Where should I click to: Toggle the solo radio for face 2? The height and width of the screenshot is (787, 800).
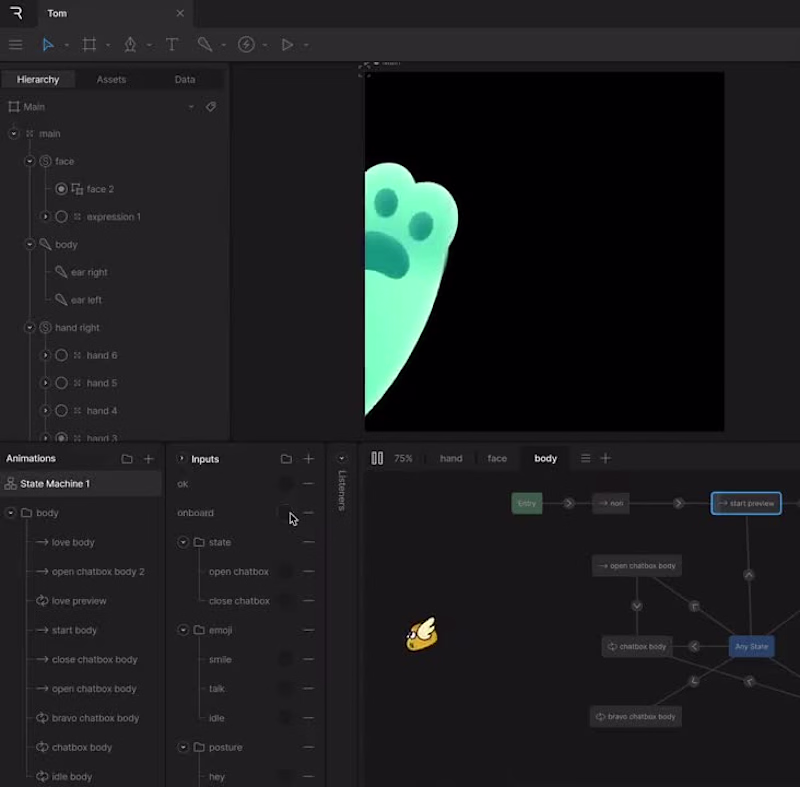[x=61, y=189]
